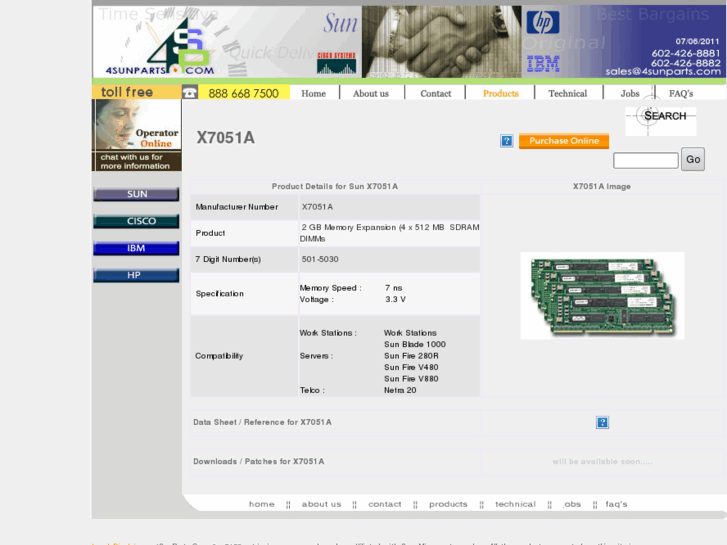Open the FAQ's tab
The height and width of the screenshot is (545, 727).
(x=681, y=93)
